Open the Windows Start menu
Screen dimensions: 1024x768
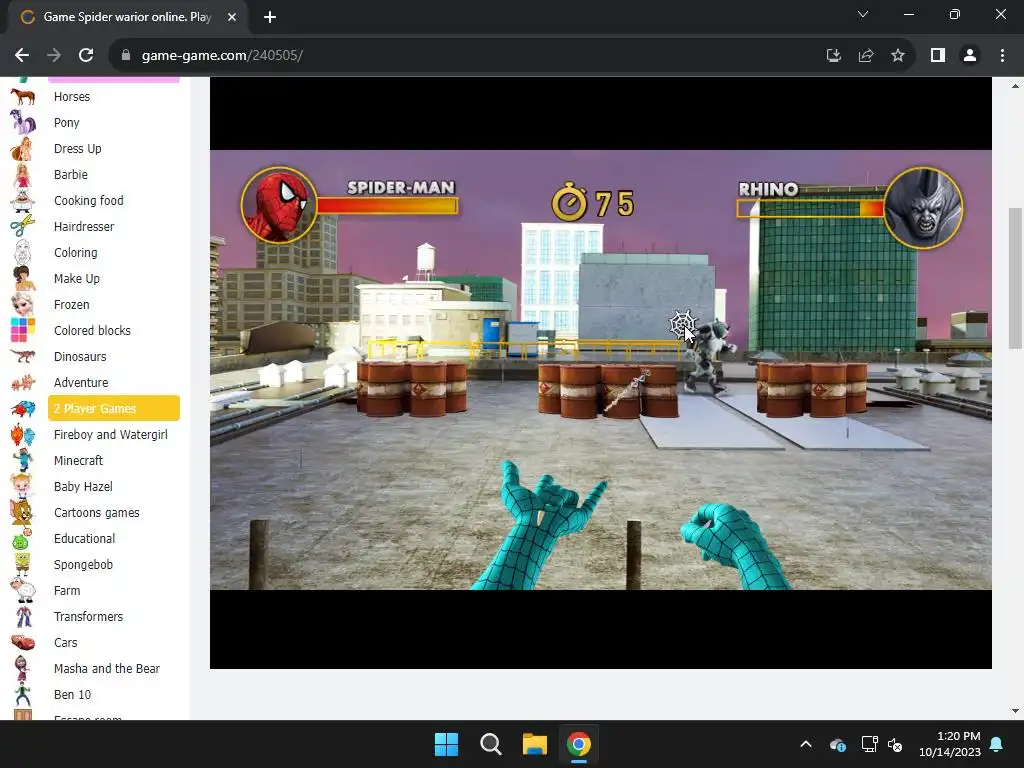pyautogui.click(x=447, y=744)
